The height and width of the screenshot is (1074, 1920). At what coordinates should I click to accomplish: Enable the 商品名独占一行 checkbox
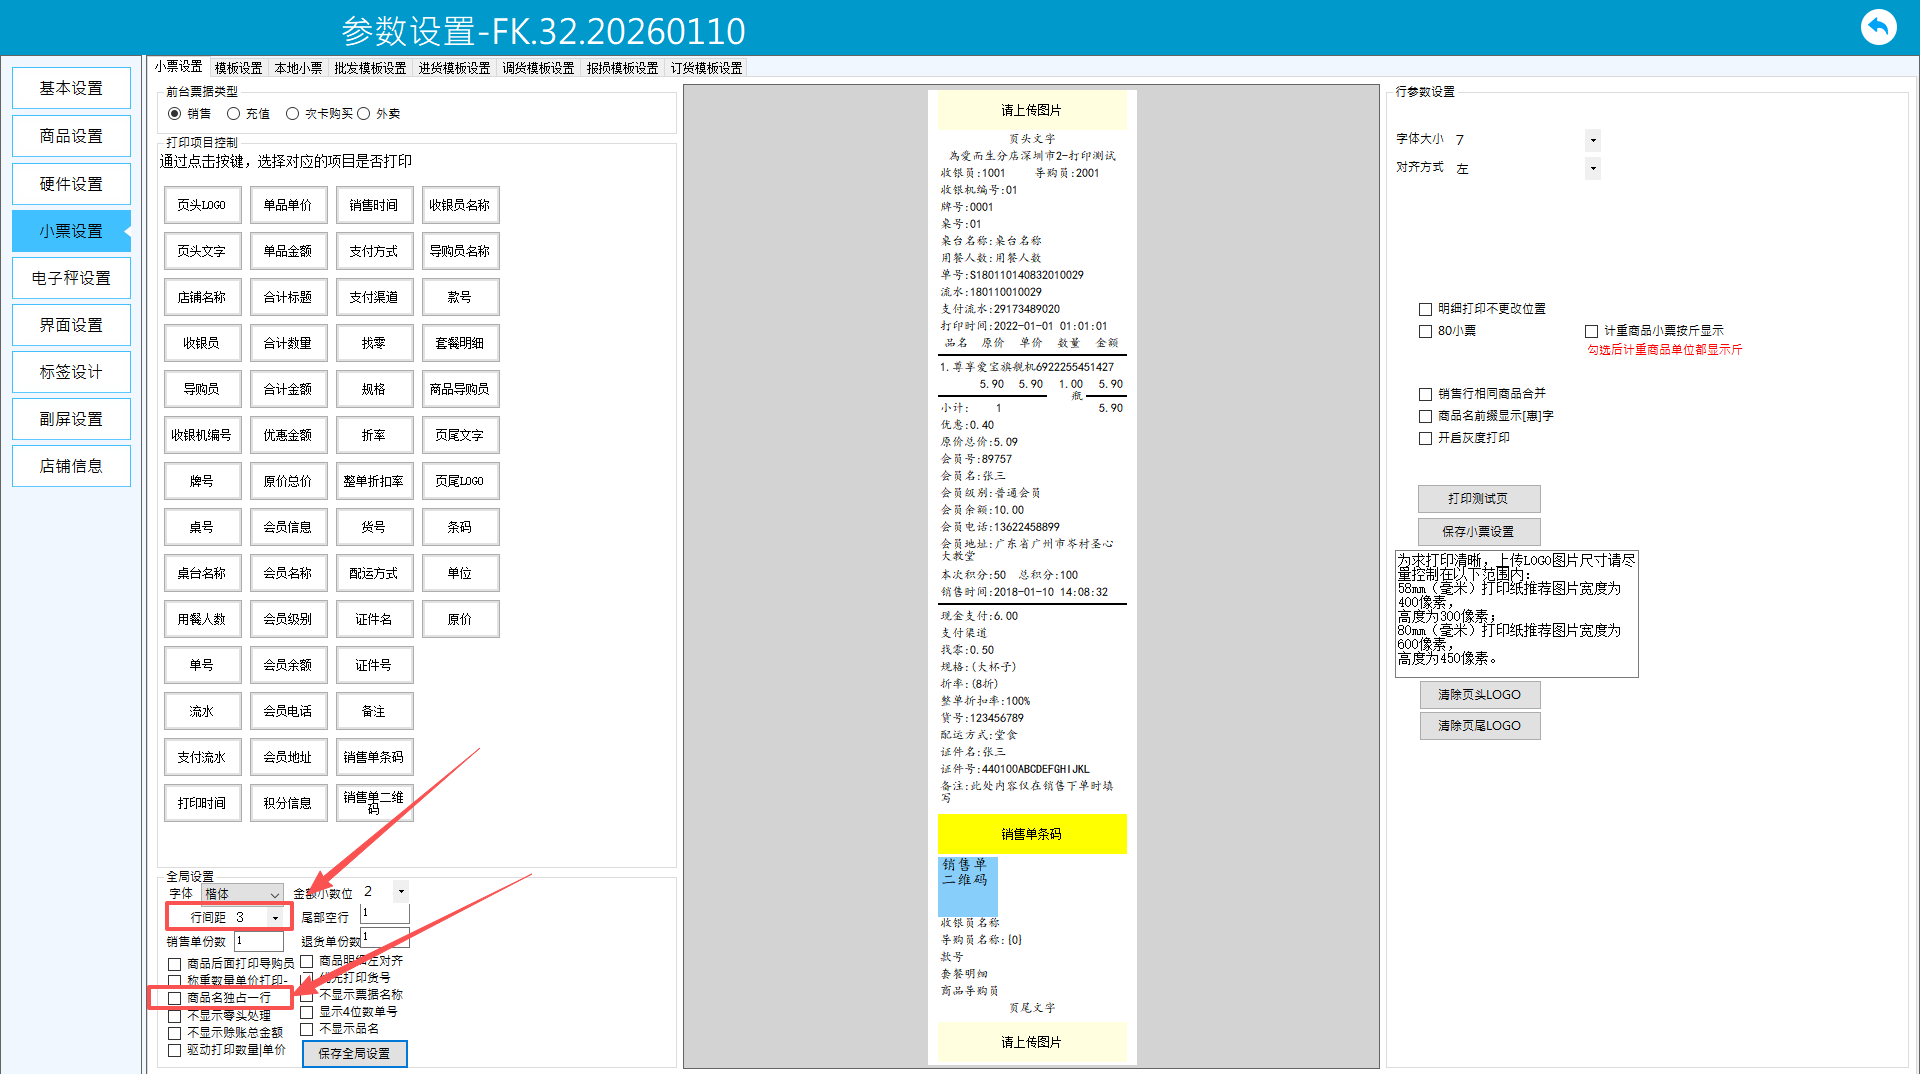coord(175,998)
